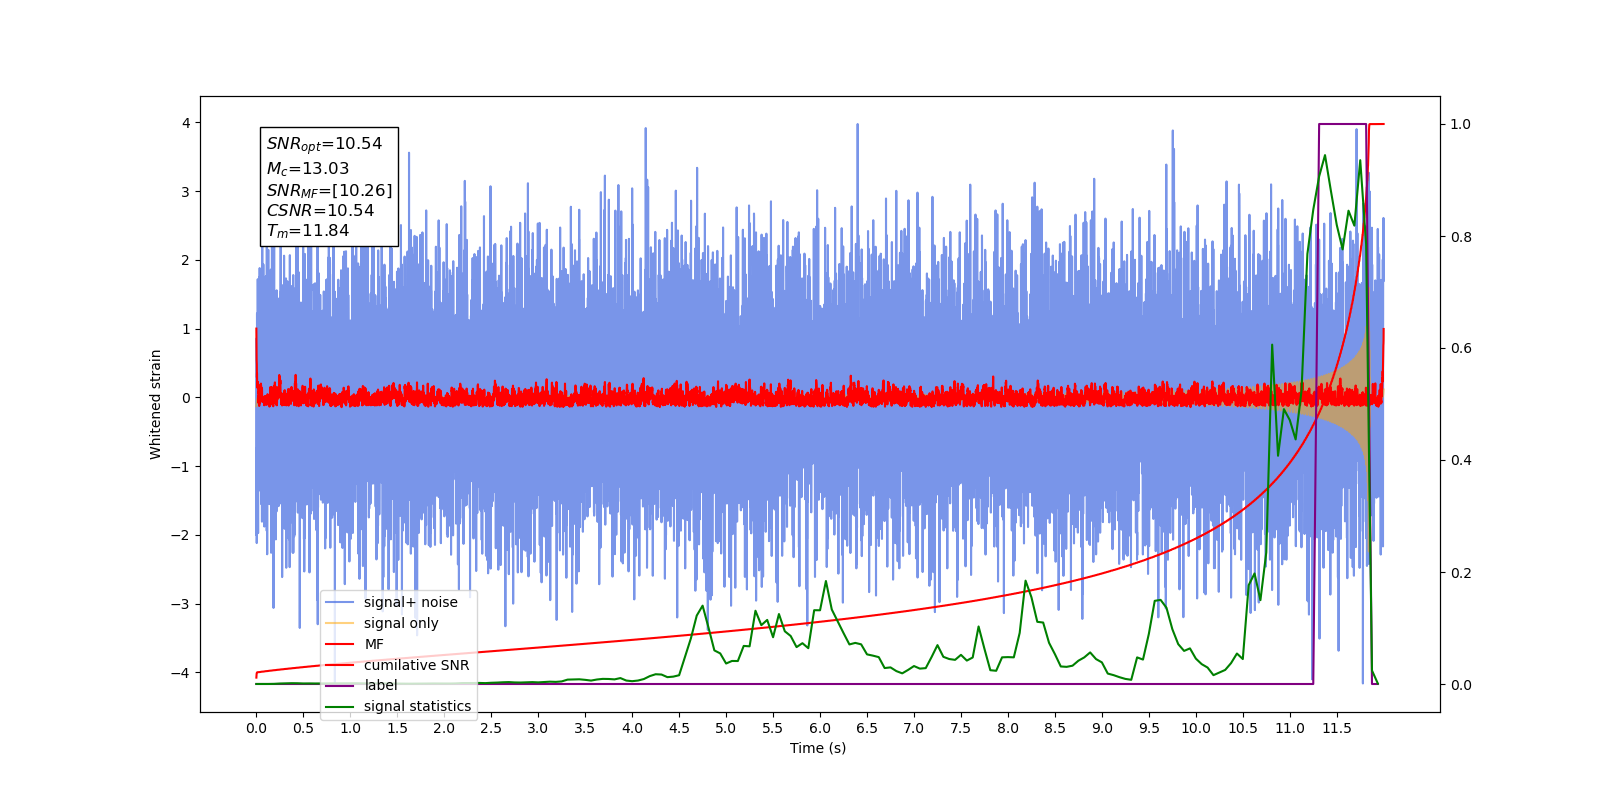
Task: Click the 0.2 tick on the right axis
Action: click(1461, 573)
